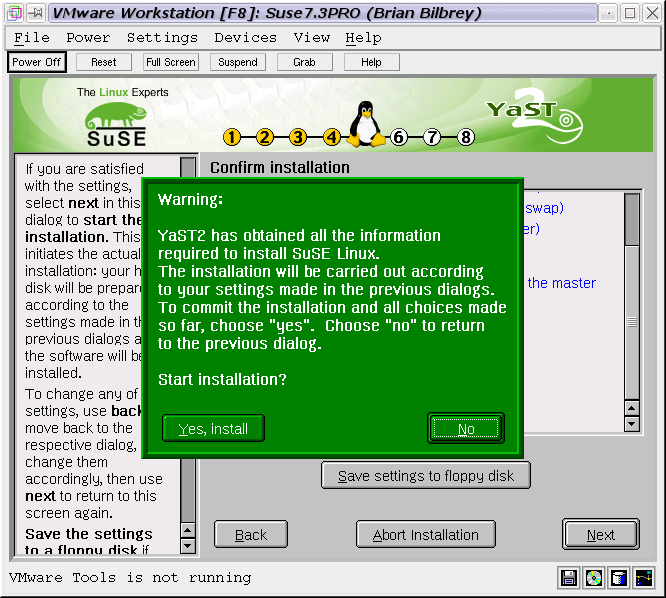This screenshot has height=598, width=666.
Task: Click the CD-ROM status icon
Action: pyautogui.click(x=594, y=578)
